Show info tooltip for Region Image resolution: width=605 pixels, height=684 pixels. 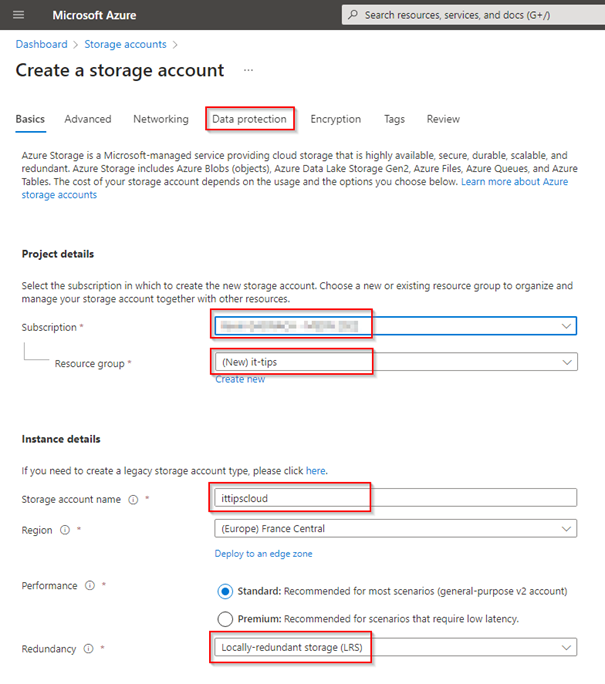[x=65, y=530]
